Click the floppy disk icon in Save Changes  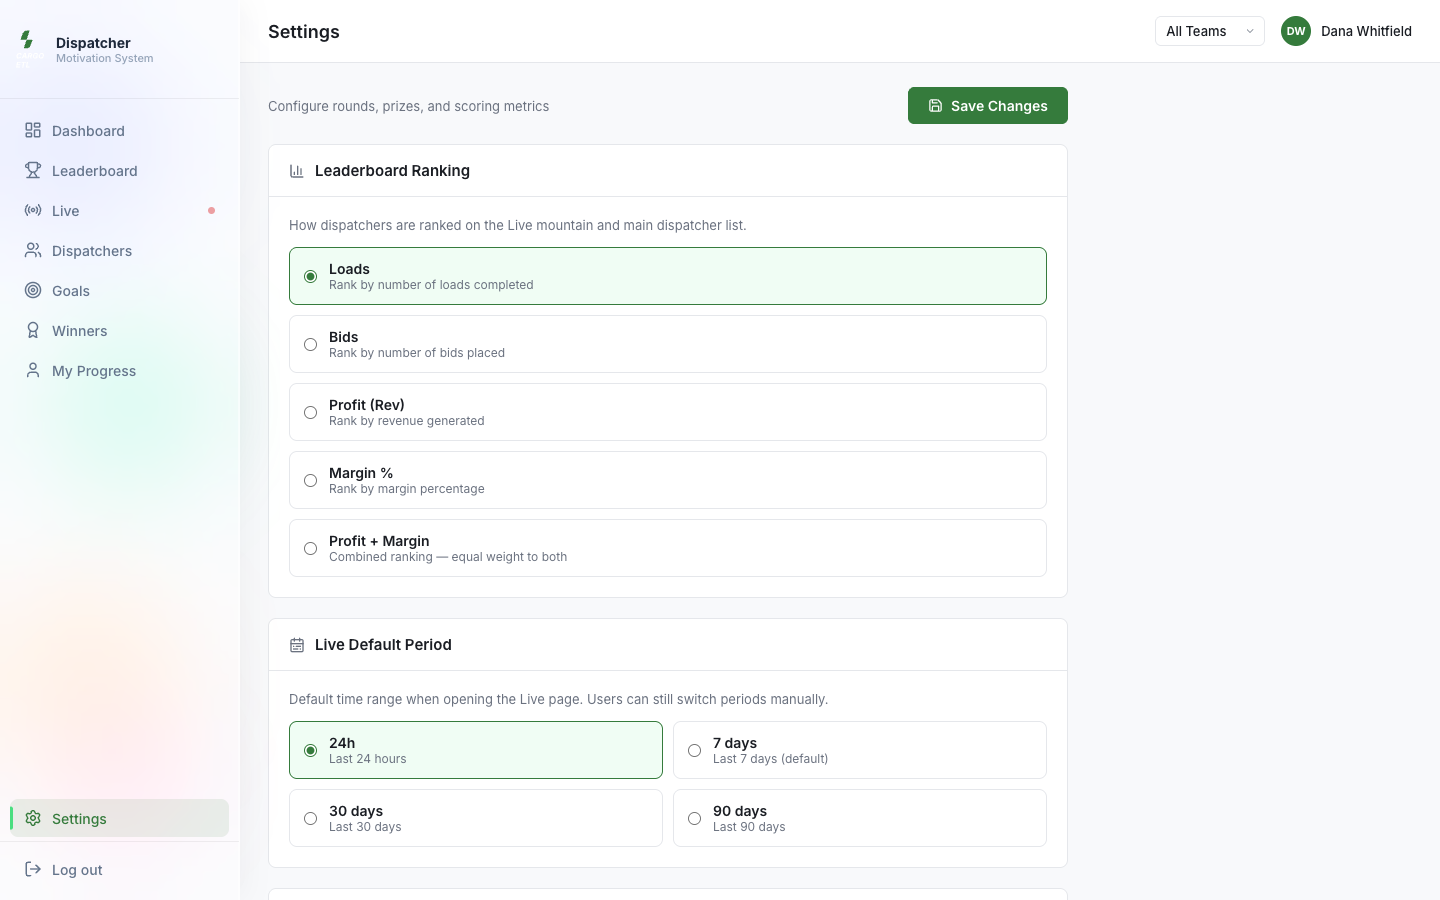pyautogui.click(x=935, y=106)
